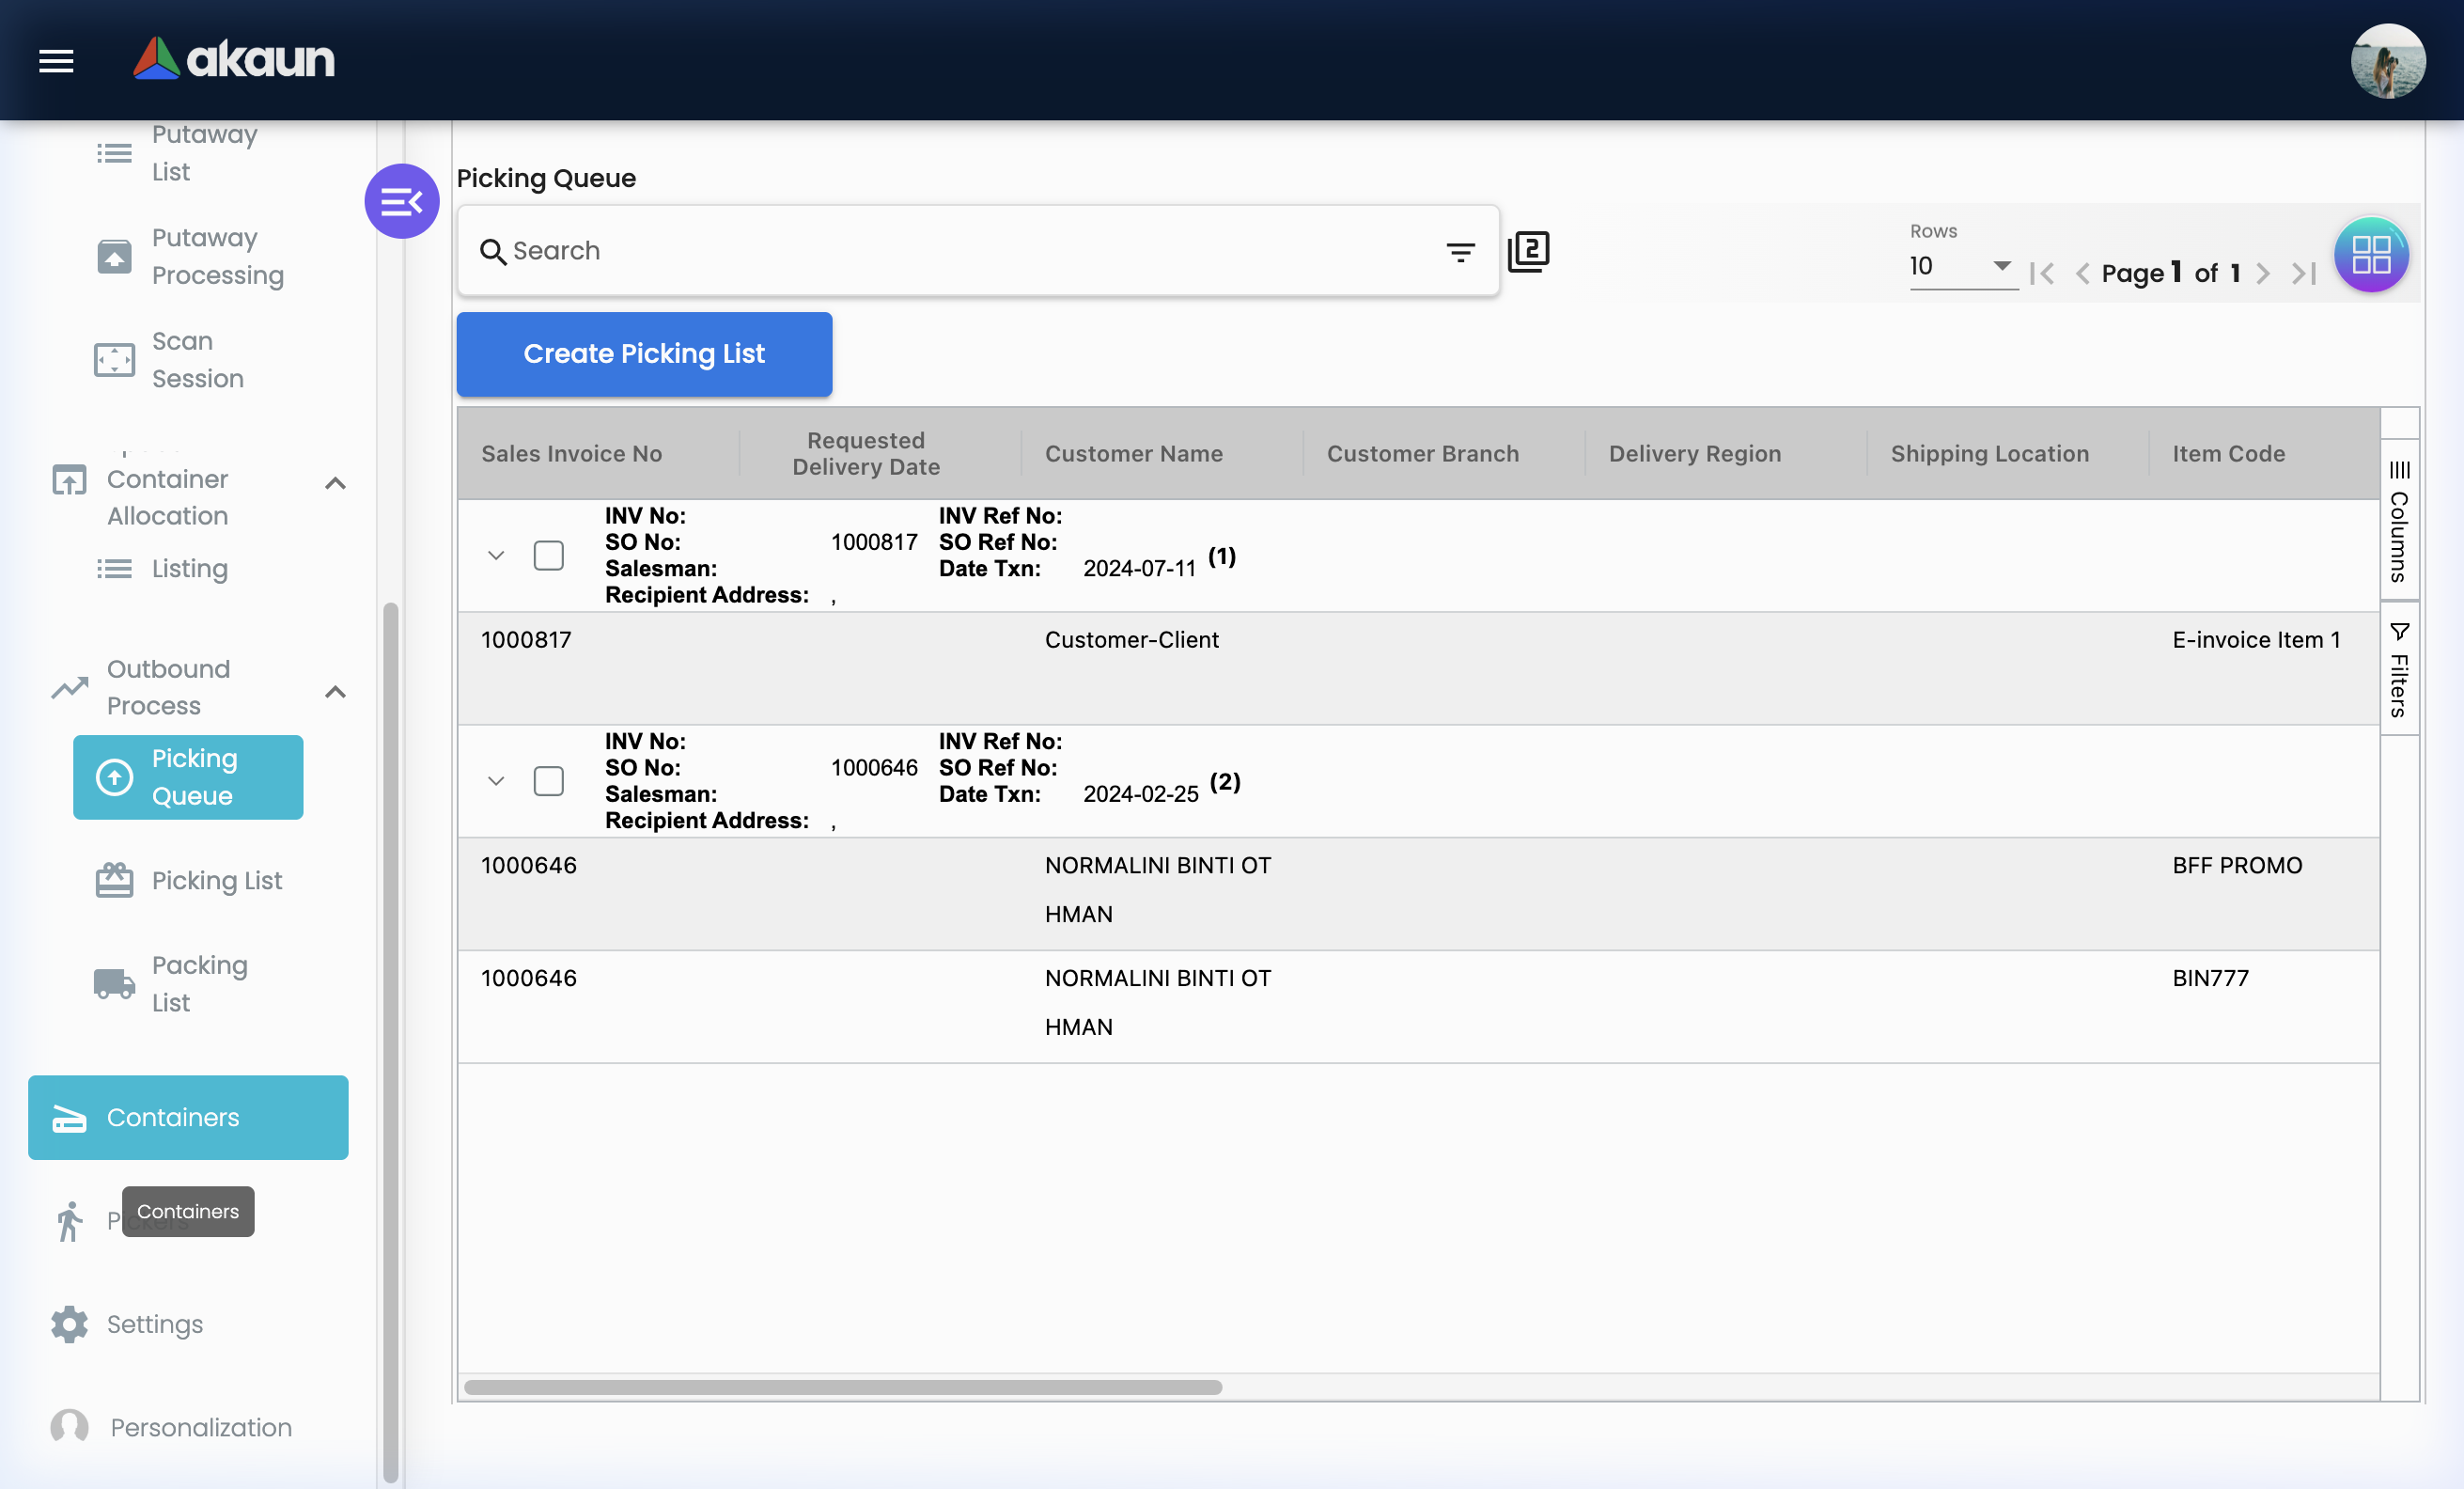Image resolution: width=2464 pixels, height=1489 pixels.
Task: Click into the Search input field
Action: [x=960, y=251]
